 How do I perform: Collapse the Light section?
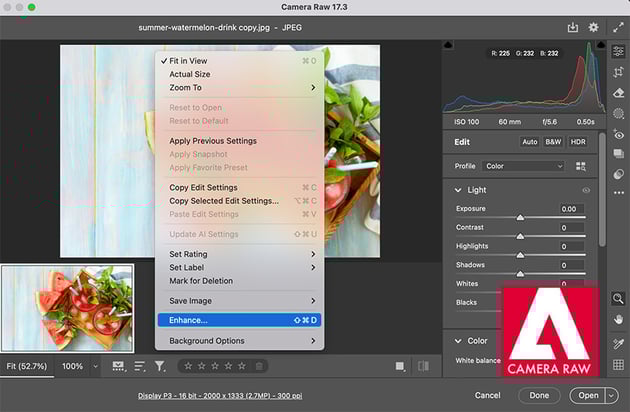click(x=458, y=190)
